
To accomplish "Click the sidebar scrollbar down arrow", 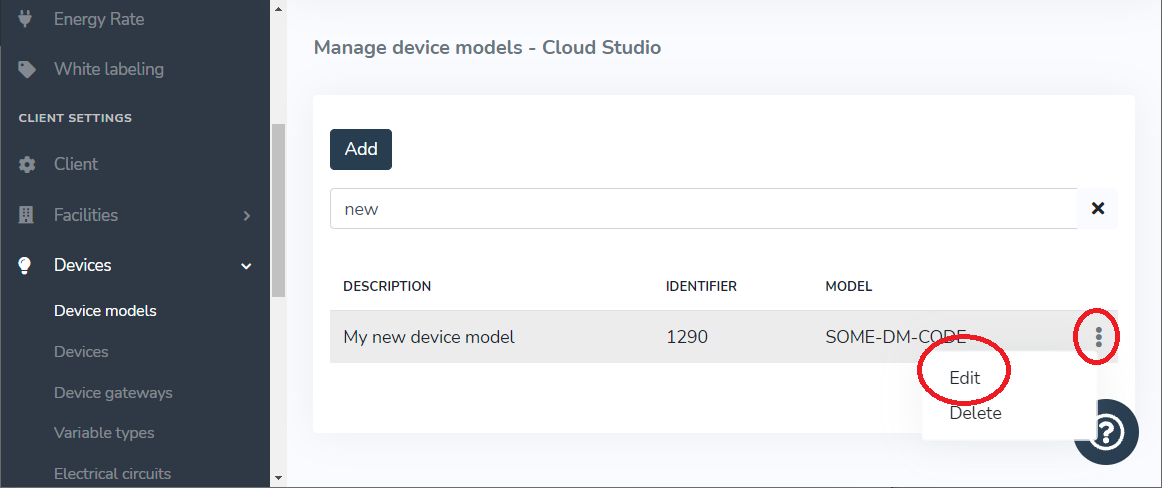I will pyautogui.click(x=278, y=479).
